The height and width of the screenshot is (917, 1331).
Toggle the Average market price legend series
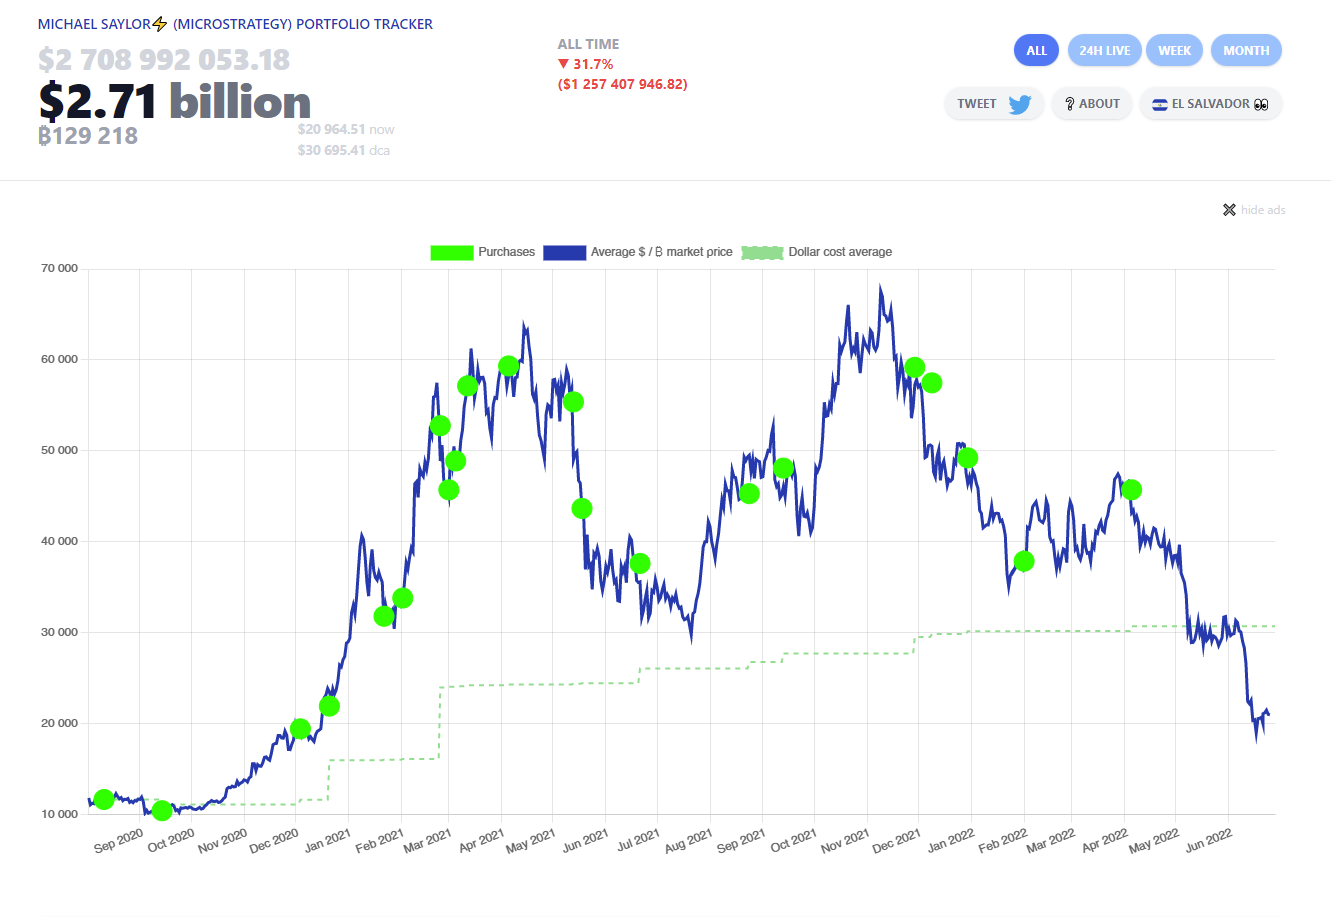point(638,252)
